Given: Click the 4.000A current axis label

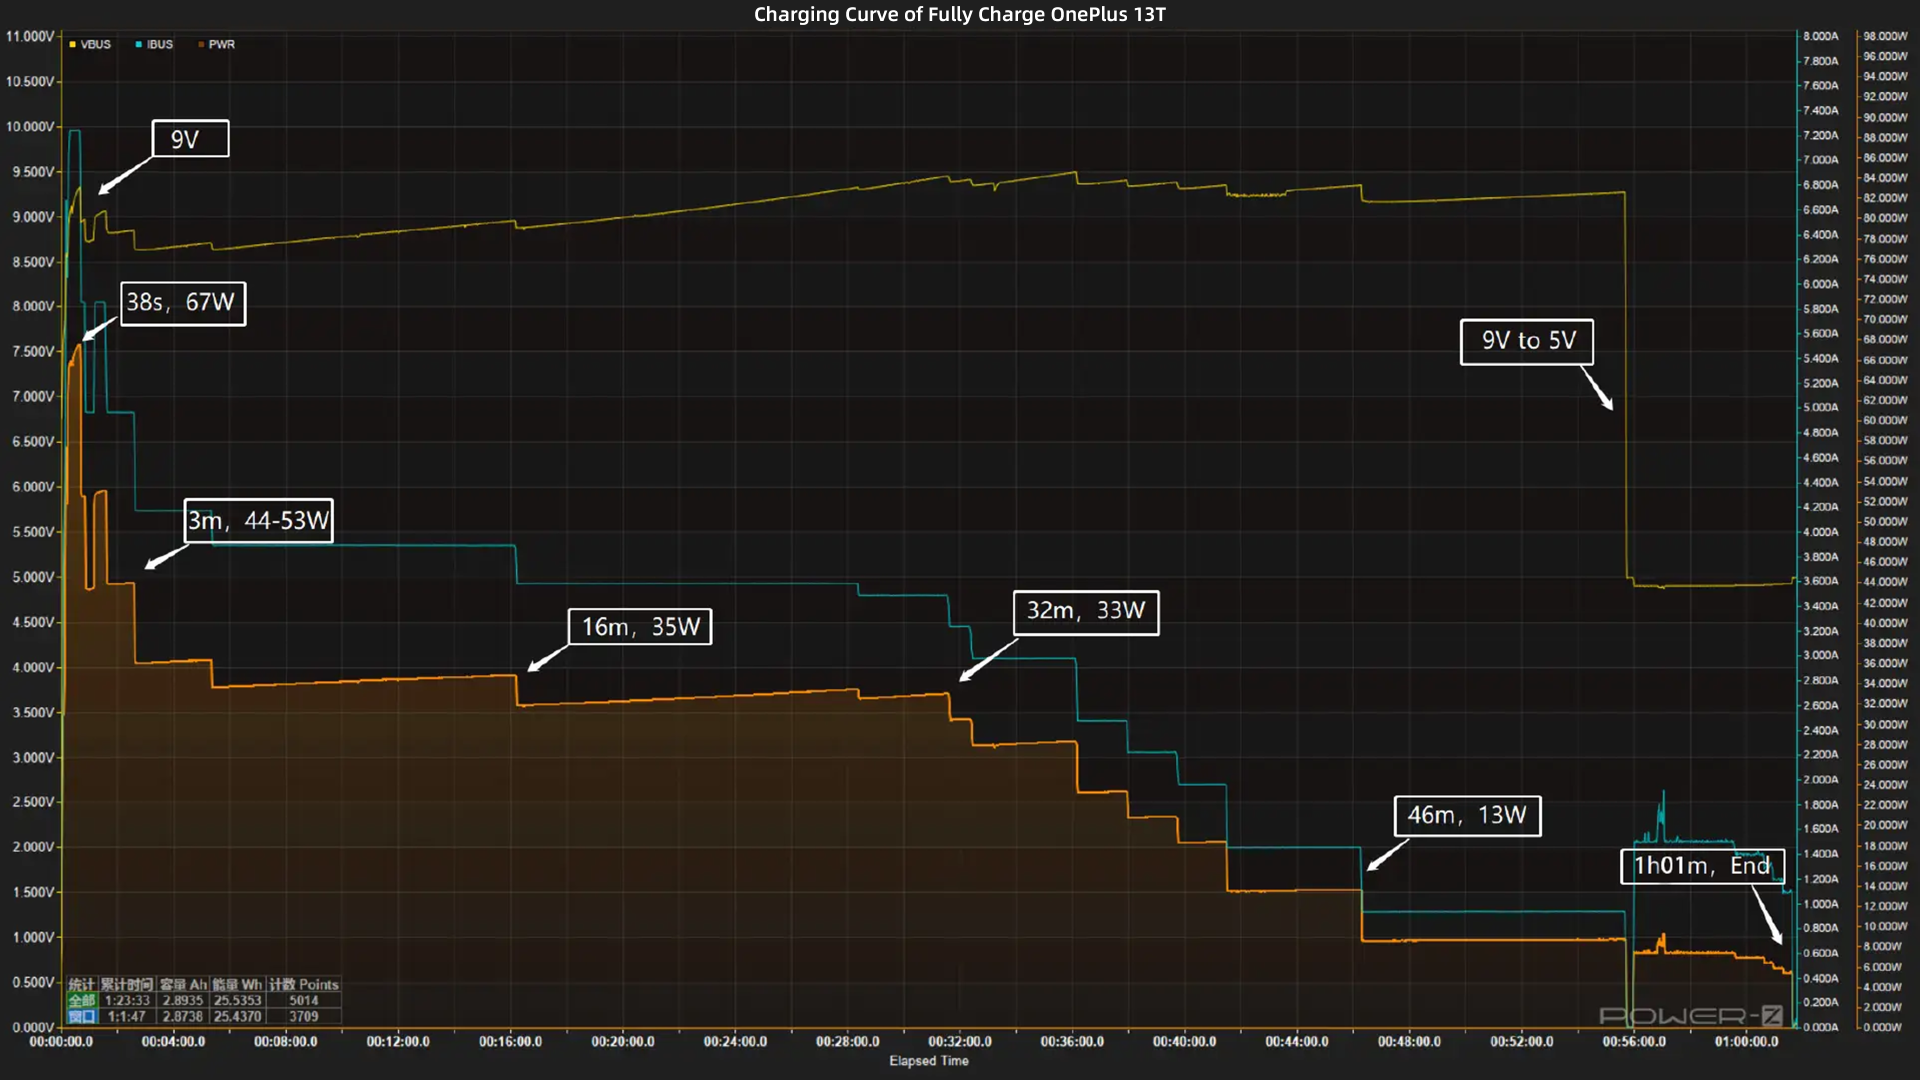Looking at the screenshot, I should click(1821, 532).
